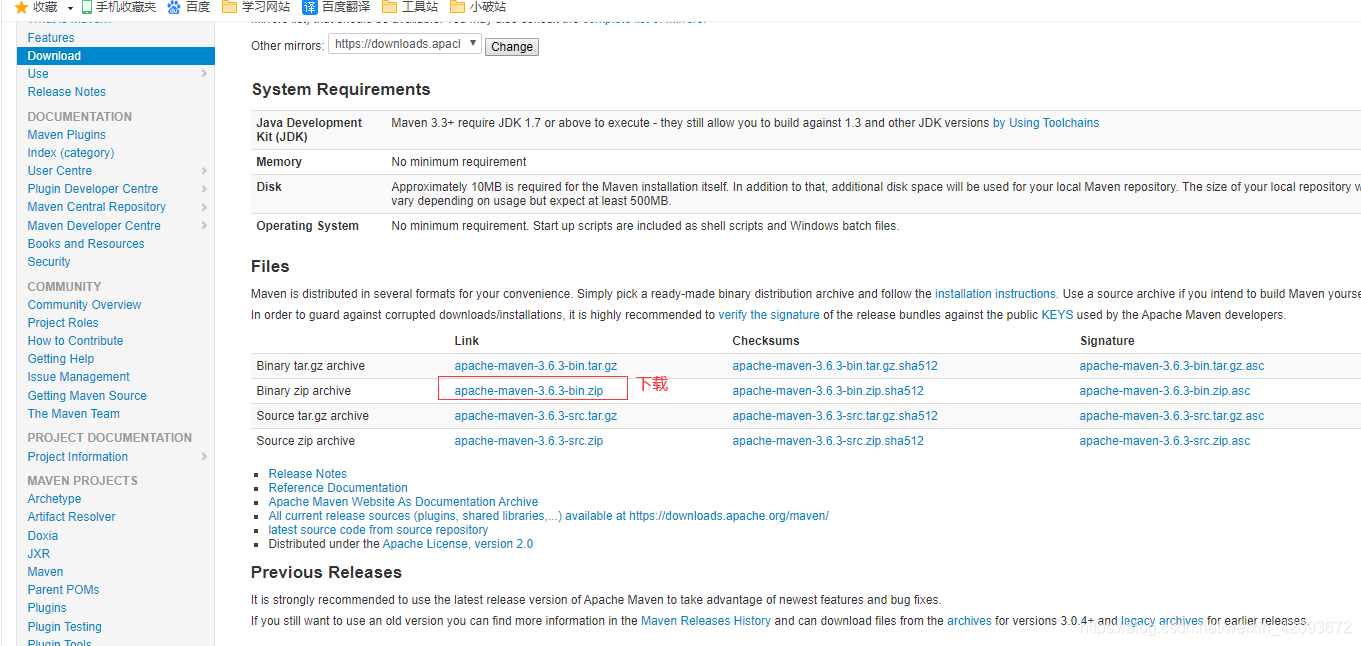Open Books and Resources link

point(86,244)
